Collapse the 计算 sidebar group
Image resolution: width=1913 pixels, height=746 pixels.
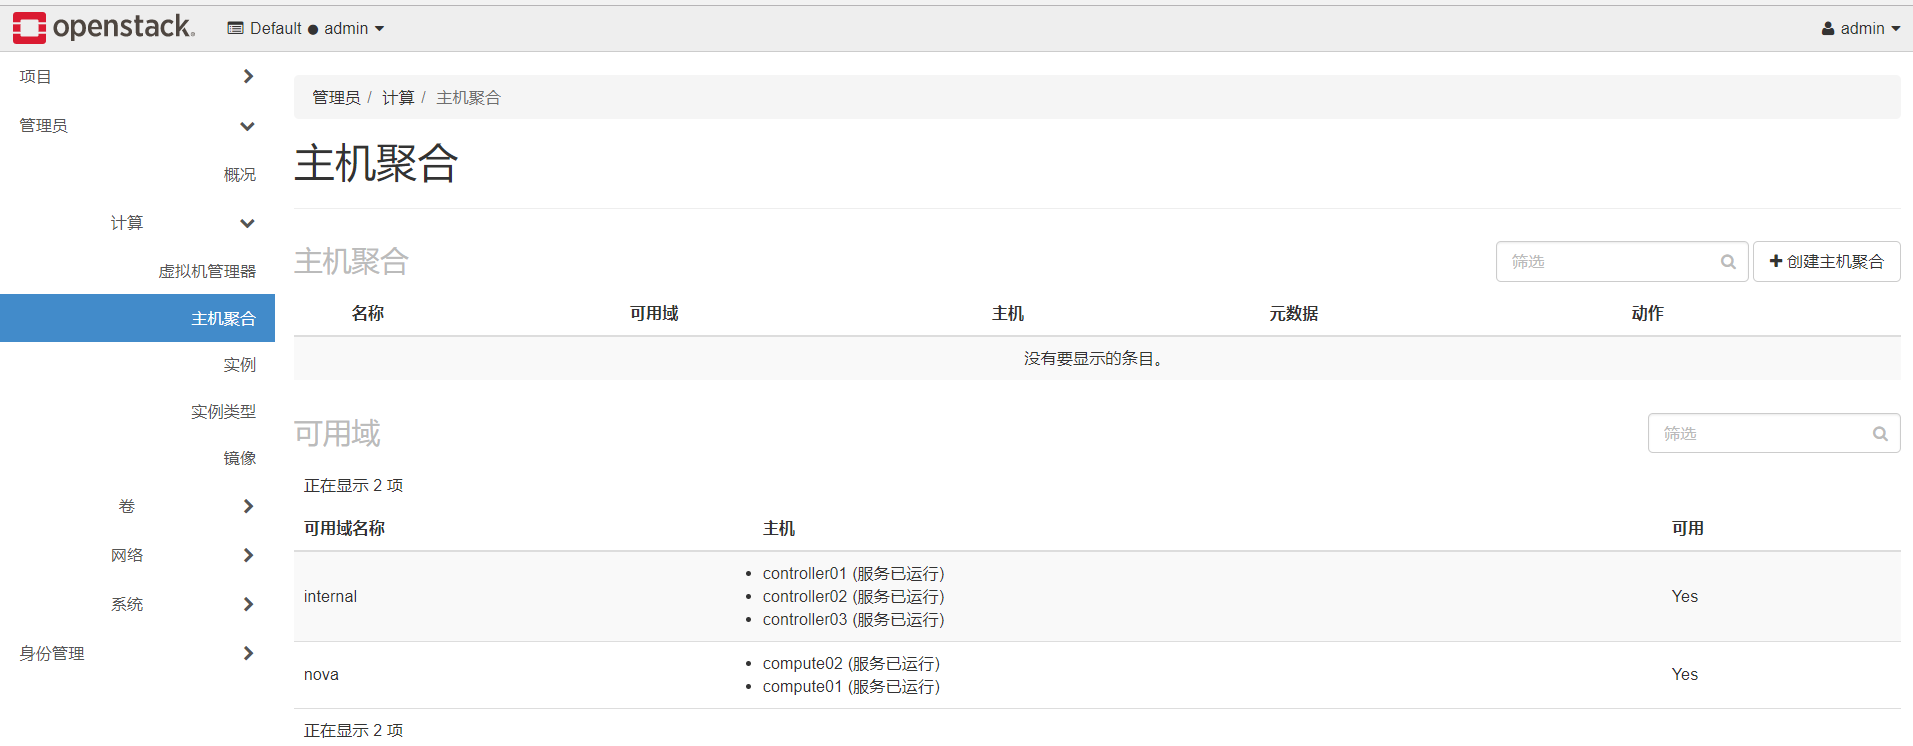coord(182,223)
